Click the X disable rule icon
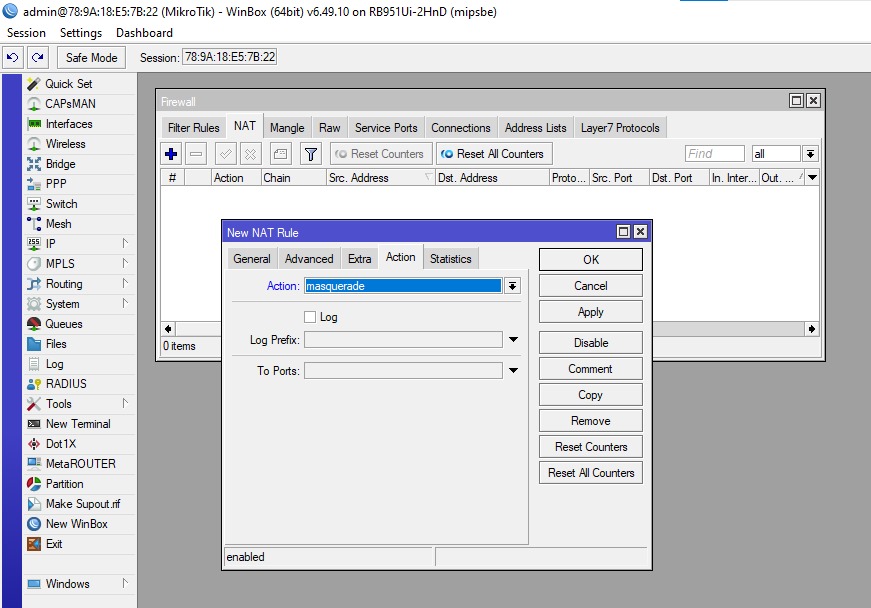This screenshot has height=608, width=871. pos(251,154)
